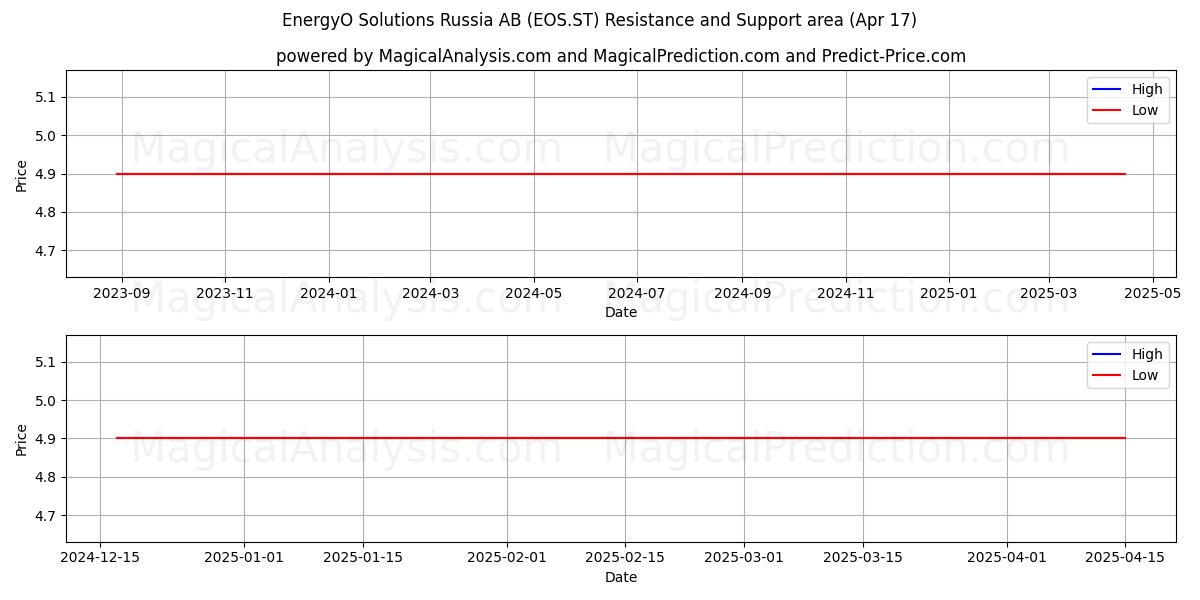Click the '2025-02-01' tick label

[507, 558]
